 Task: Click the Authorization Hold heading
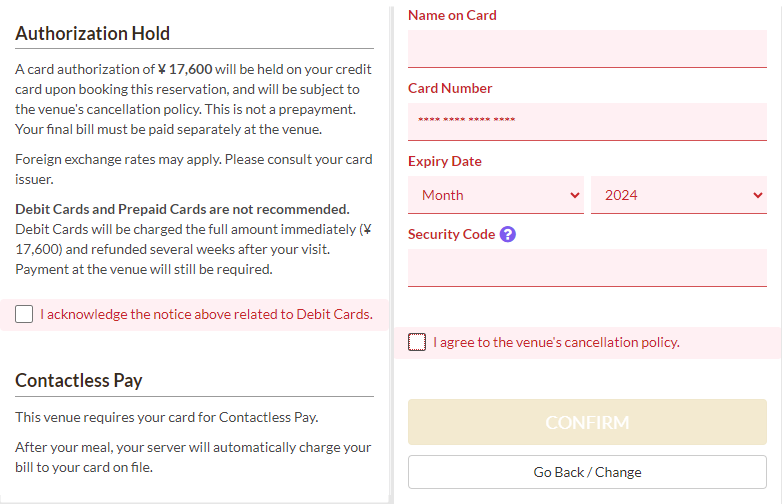click(x=93, y=33)
